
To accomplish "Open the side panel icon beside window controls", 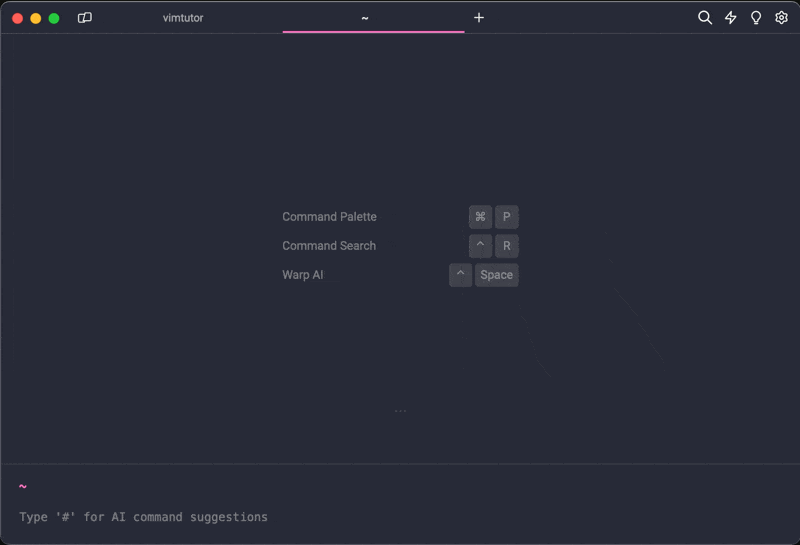I will [85, 18].
